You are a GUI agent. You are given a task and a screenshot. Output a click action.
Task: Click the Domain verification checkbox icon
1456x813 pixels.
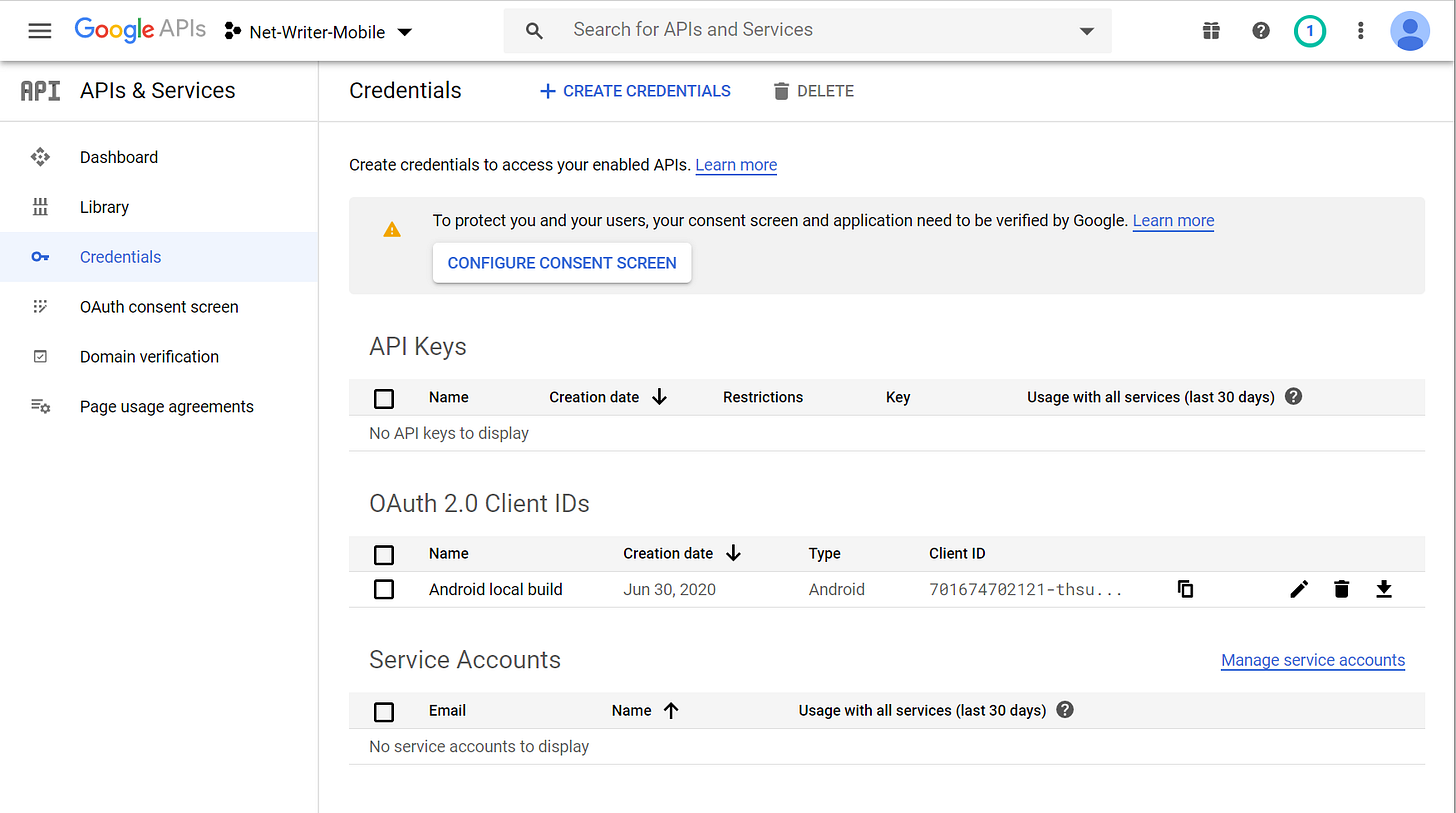(40, 357)
